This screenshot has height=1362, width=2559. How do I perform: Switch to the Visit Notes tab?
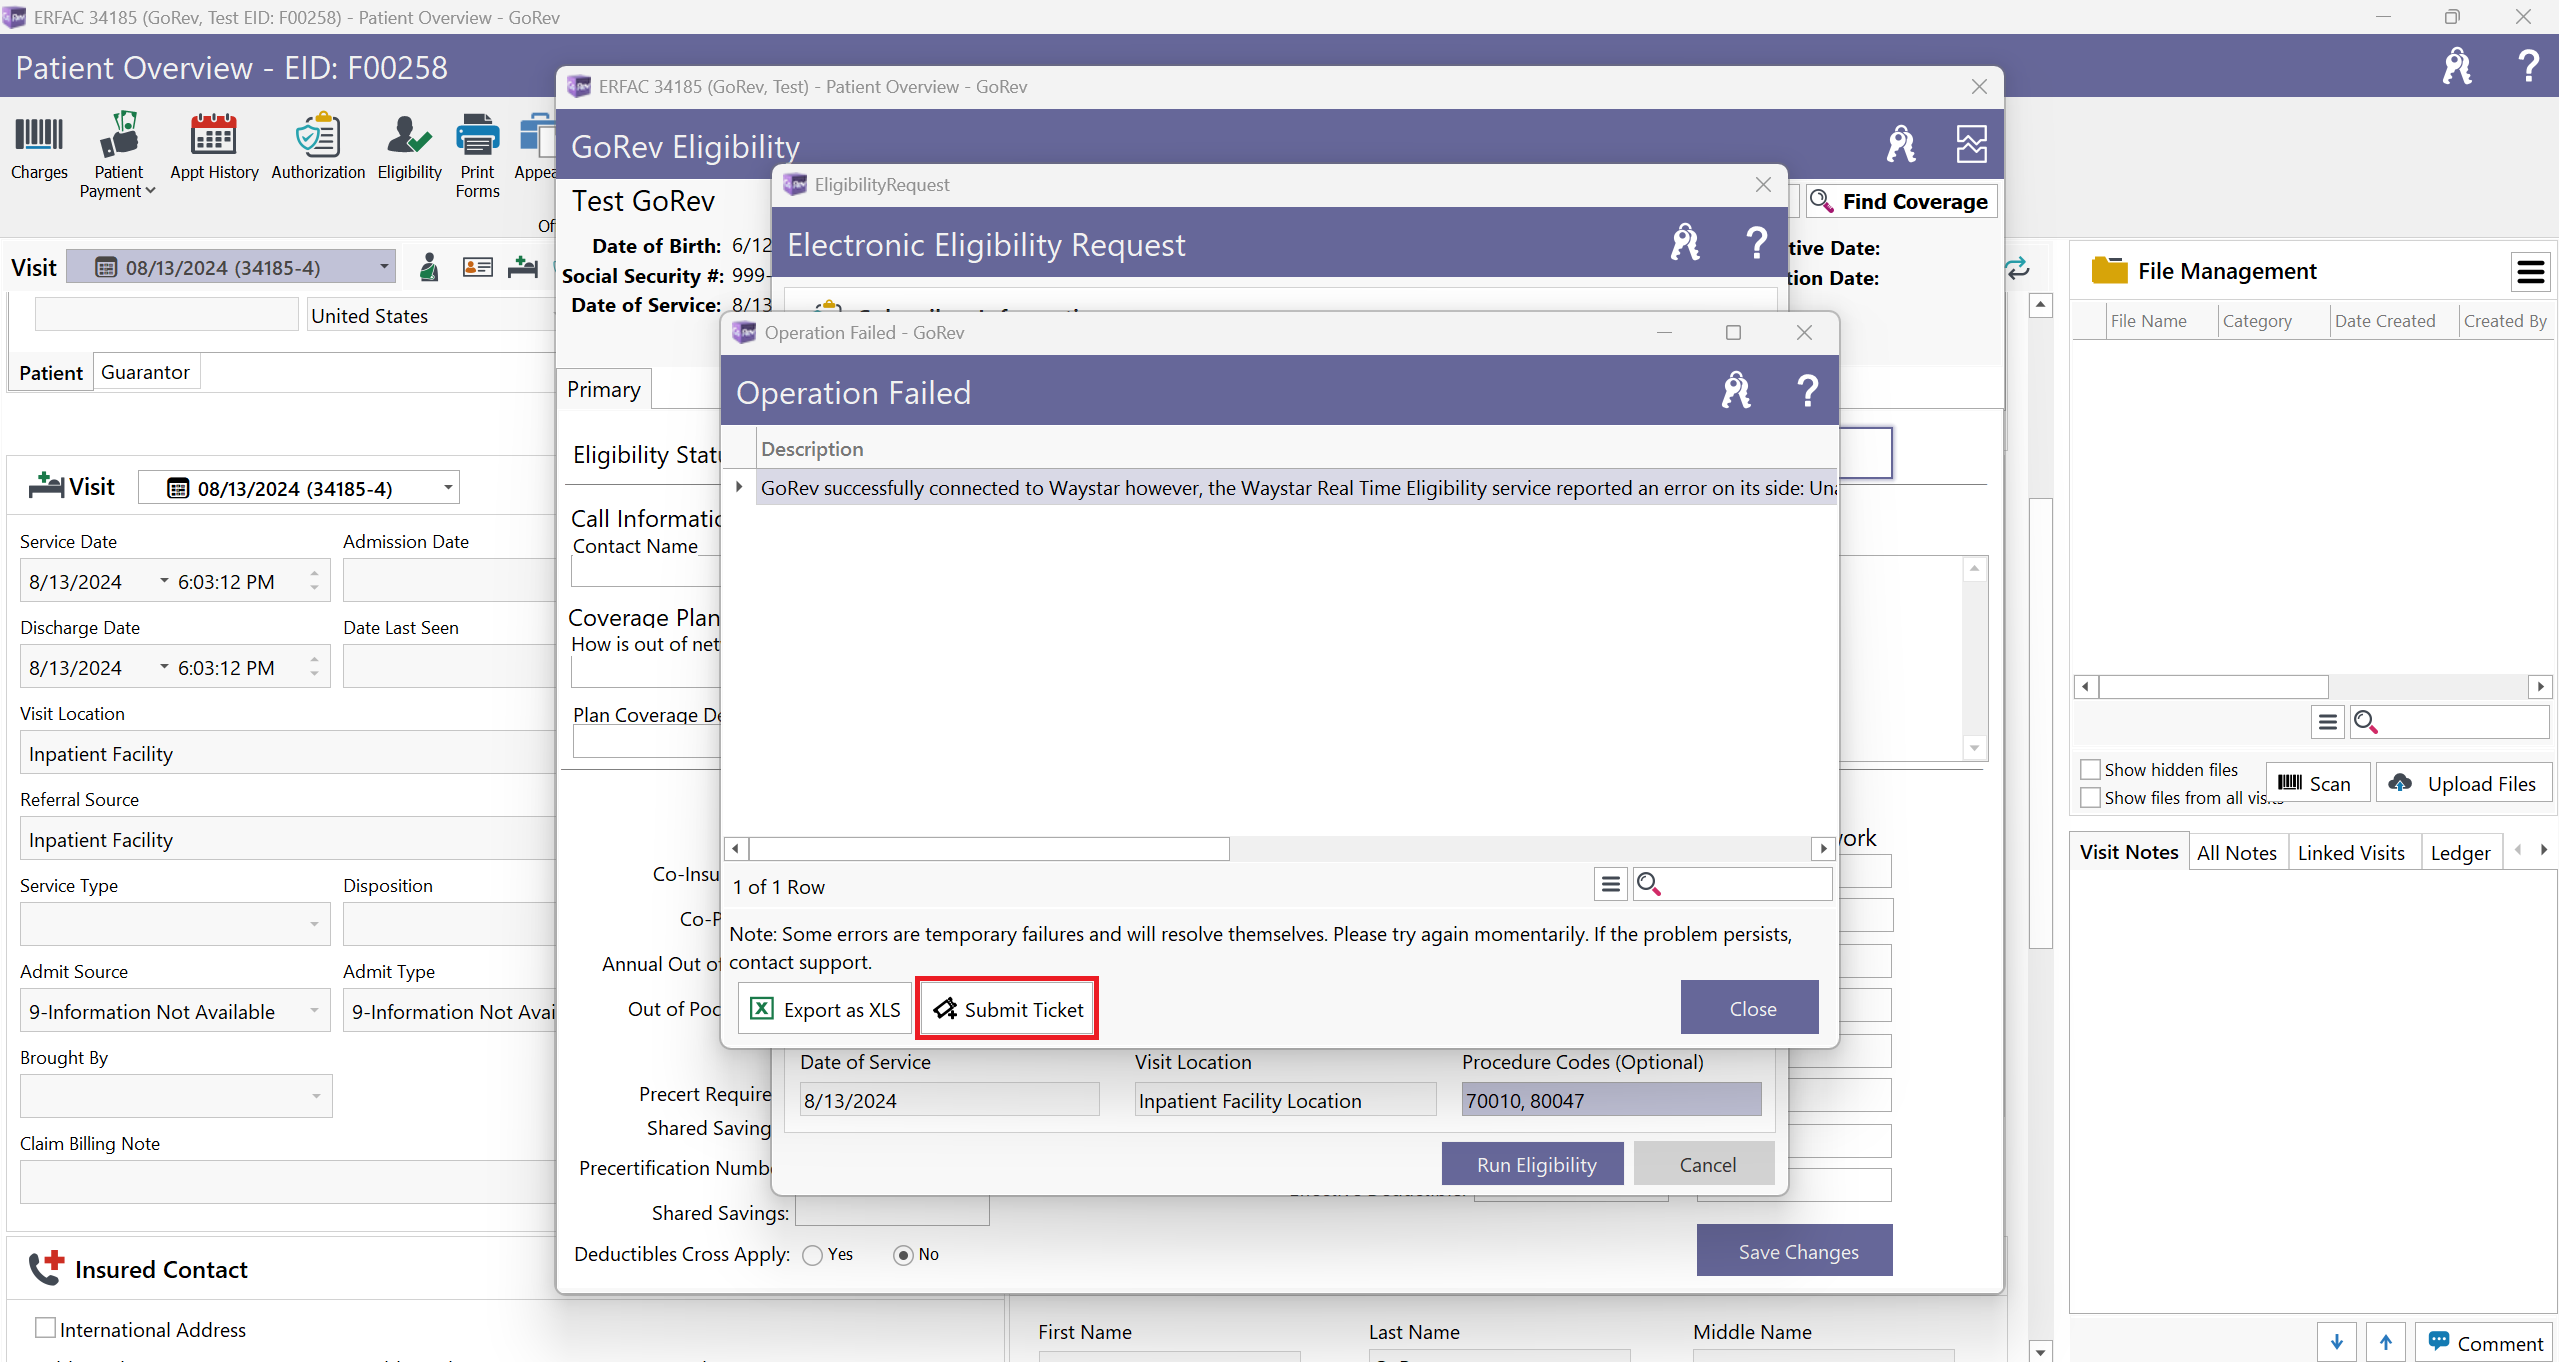click(2129, 852)
